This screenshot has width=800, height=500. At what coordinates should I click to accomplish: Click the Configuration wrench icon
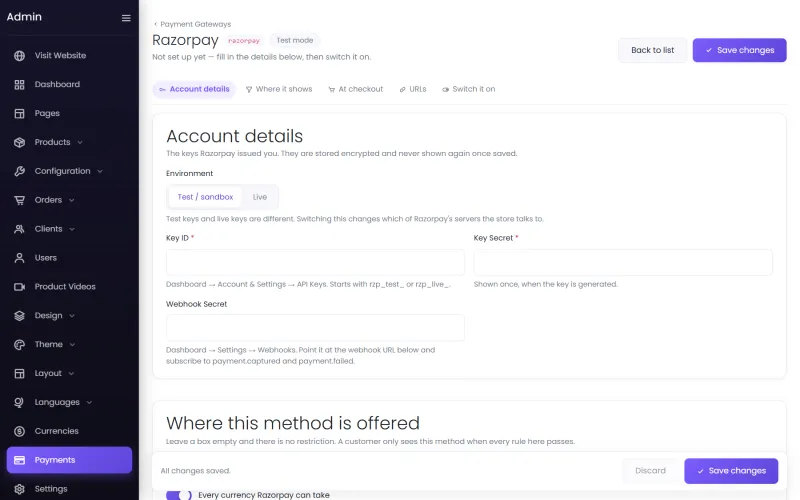[x=19, y=171]
